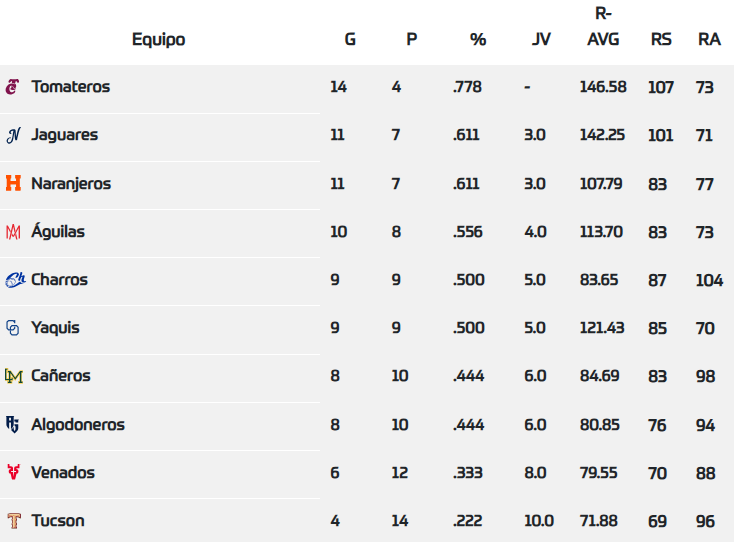Open the Venados team name link

point(63,473)
